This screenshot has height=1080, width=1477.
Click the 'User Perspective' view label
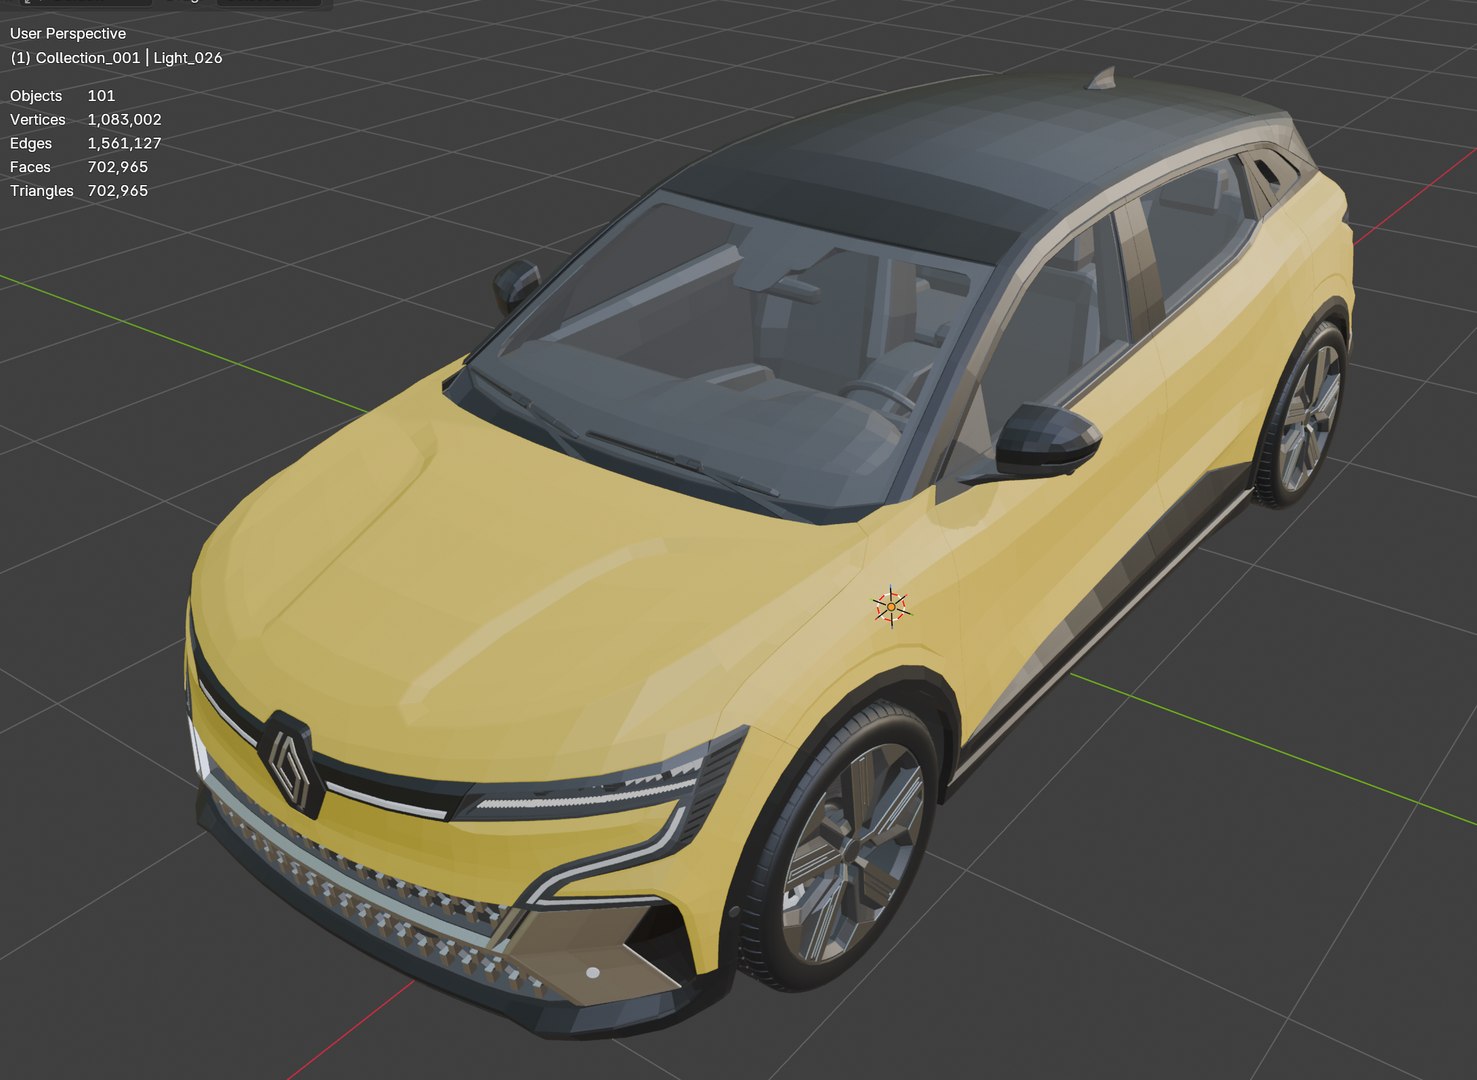tap(68, 34)
